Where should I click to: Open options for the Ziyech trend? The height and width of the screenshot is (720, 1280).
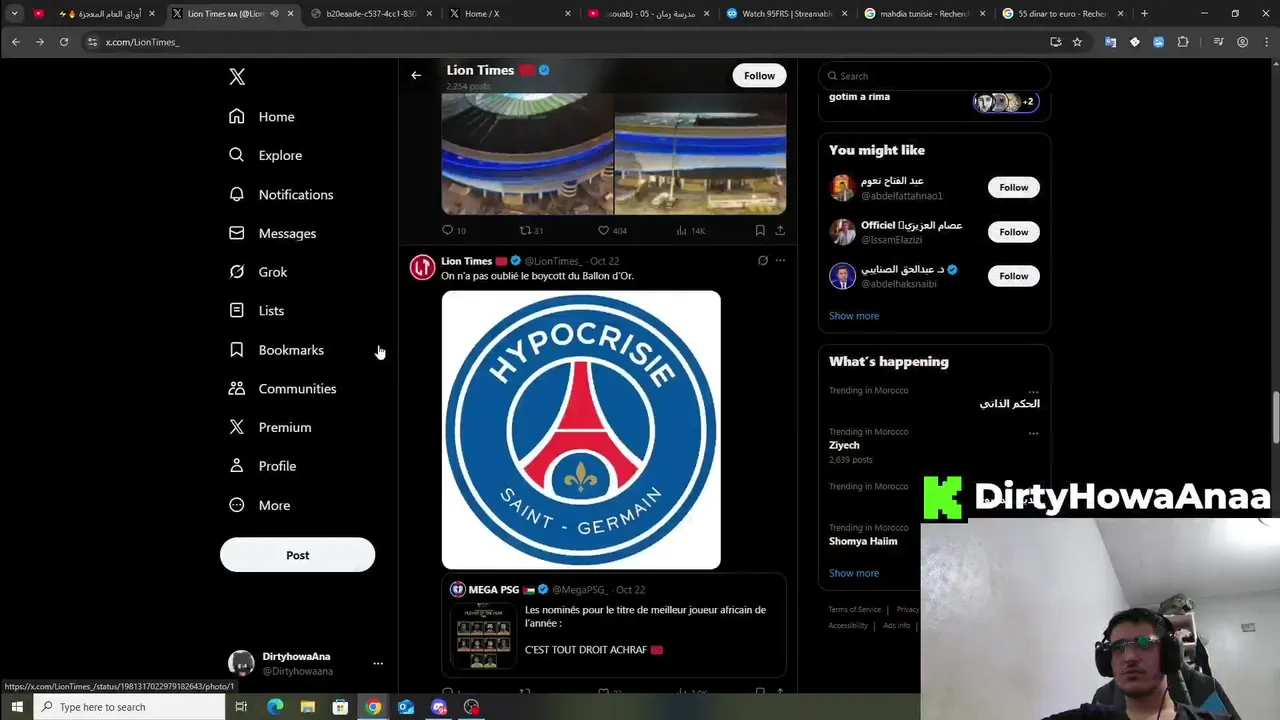[1033, 433]
